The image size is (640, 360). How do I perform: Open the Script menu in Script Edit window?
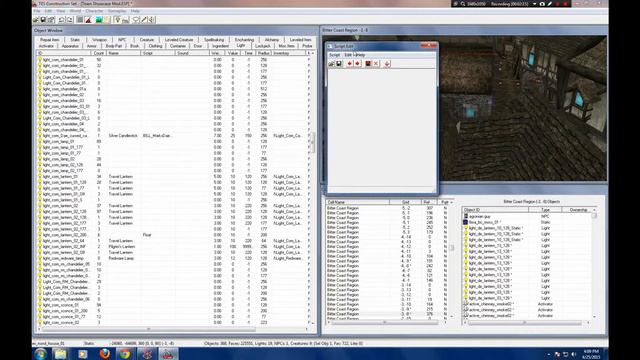(334, 55)
